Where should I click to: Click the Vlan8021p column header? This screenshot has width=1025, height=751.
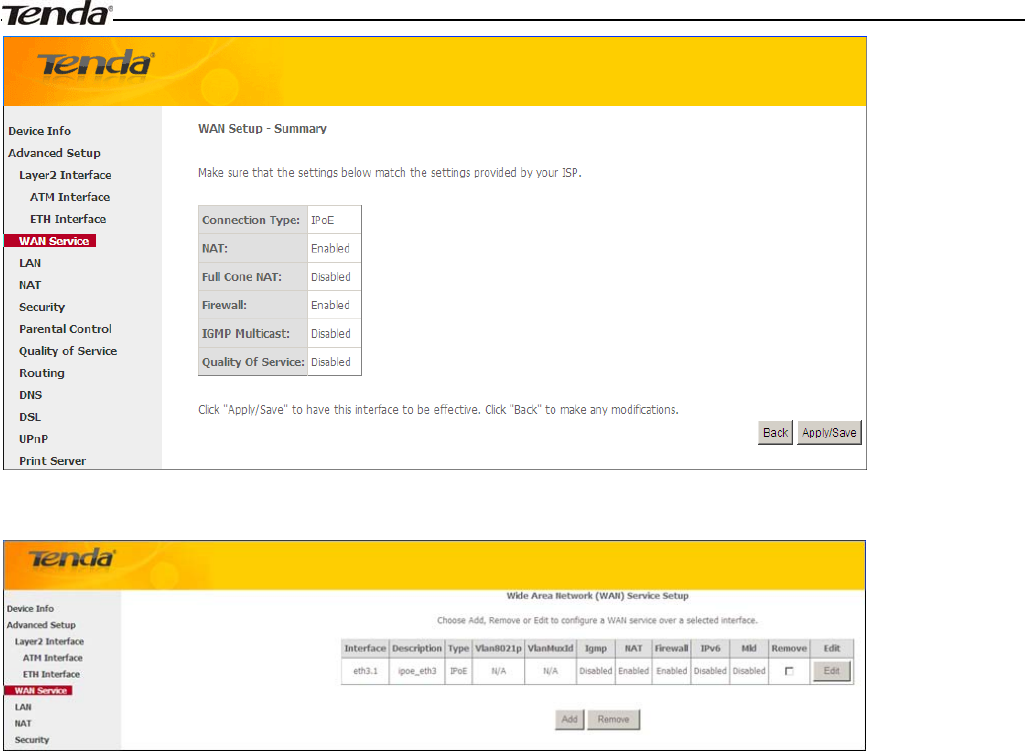(x=498, y=648)
